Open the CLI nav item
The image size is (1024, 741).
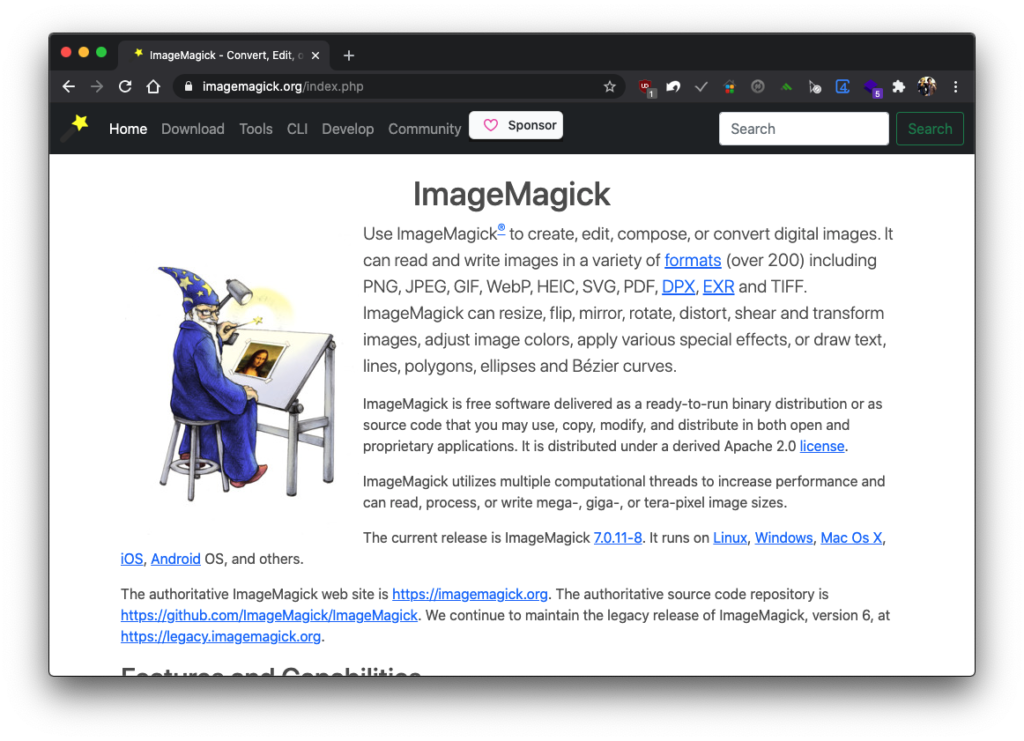pyautogui.click(x=297, y=129)
